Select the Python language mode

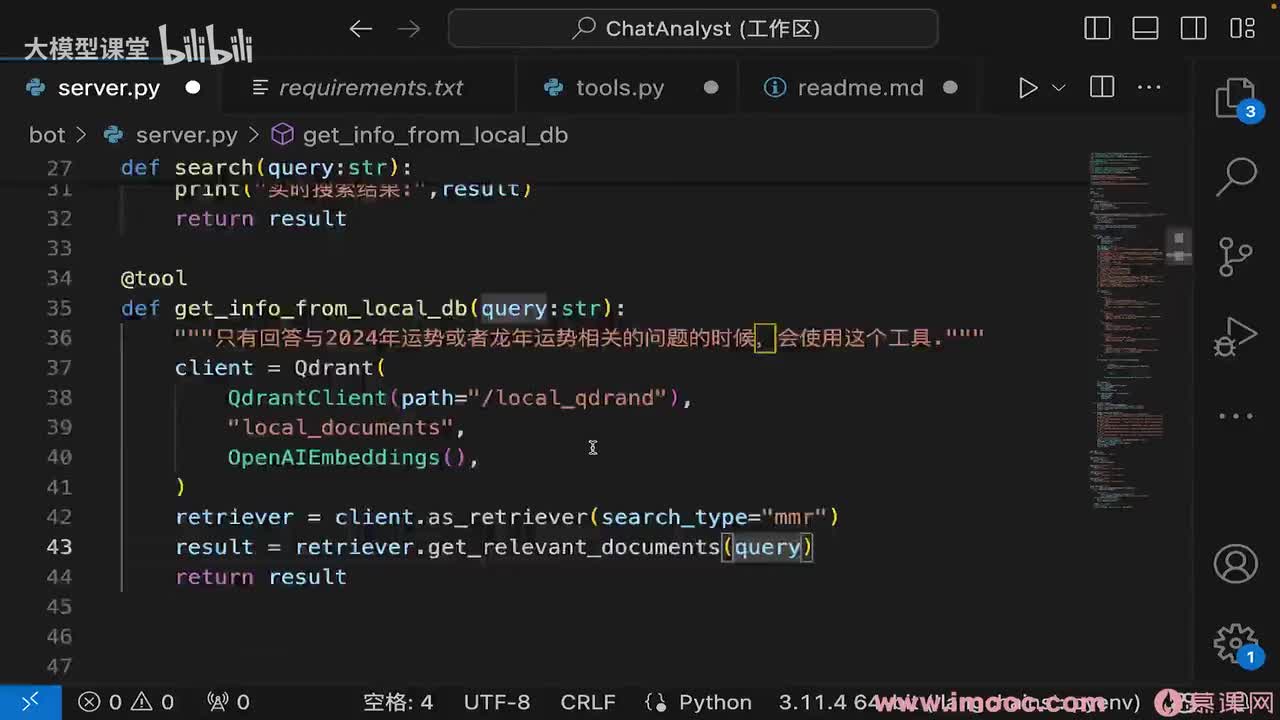tap(715, 702)
